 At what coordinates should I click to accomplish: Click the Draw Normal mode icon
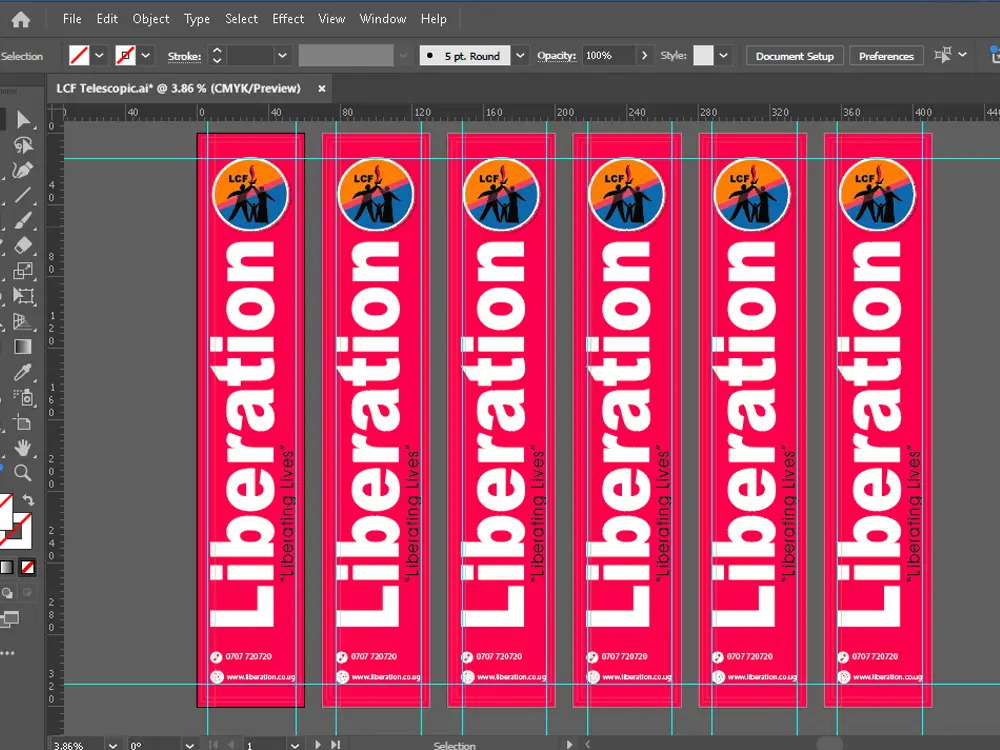pyautogui.click(x=7, y=592)
